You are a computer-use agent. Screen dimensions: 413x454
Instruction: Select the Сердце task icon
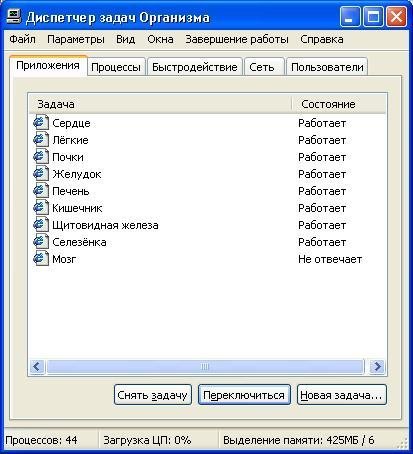[x=41, y=123]
